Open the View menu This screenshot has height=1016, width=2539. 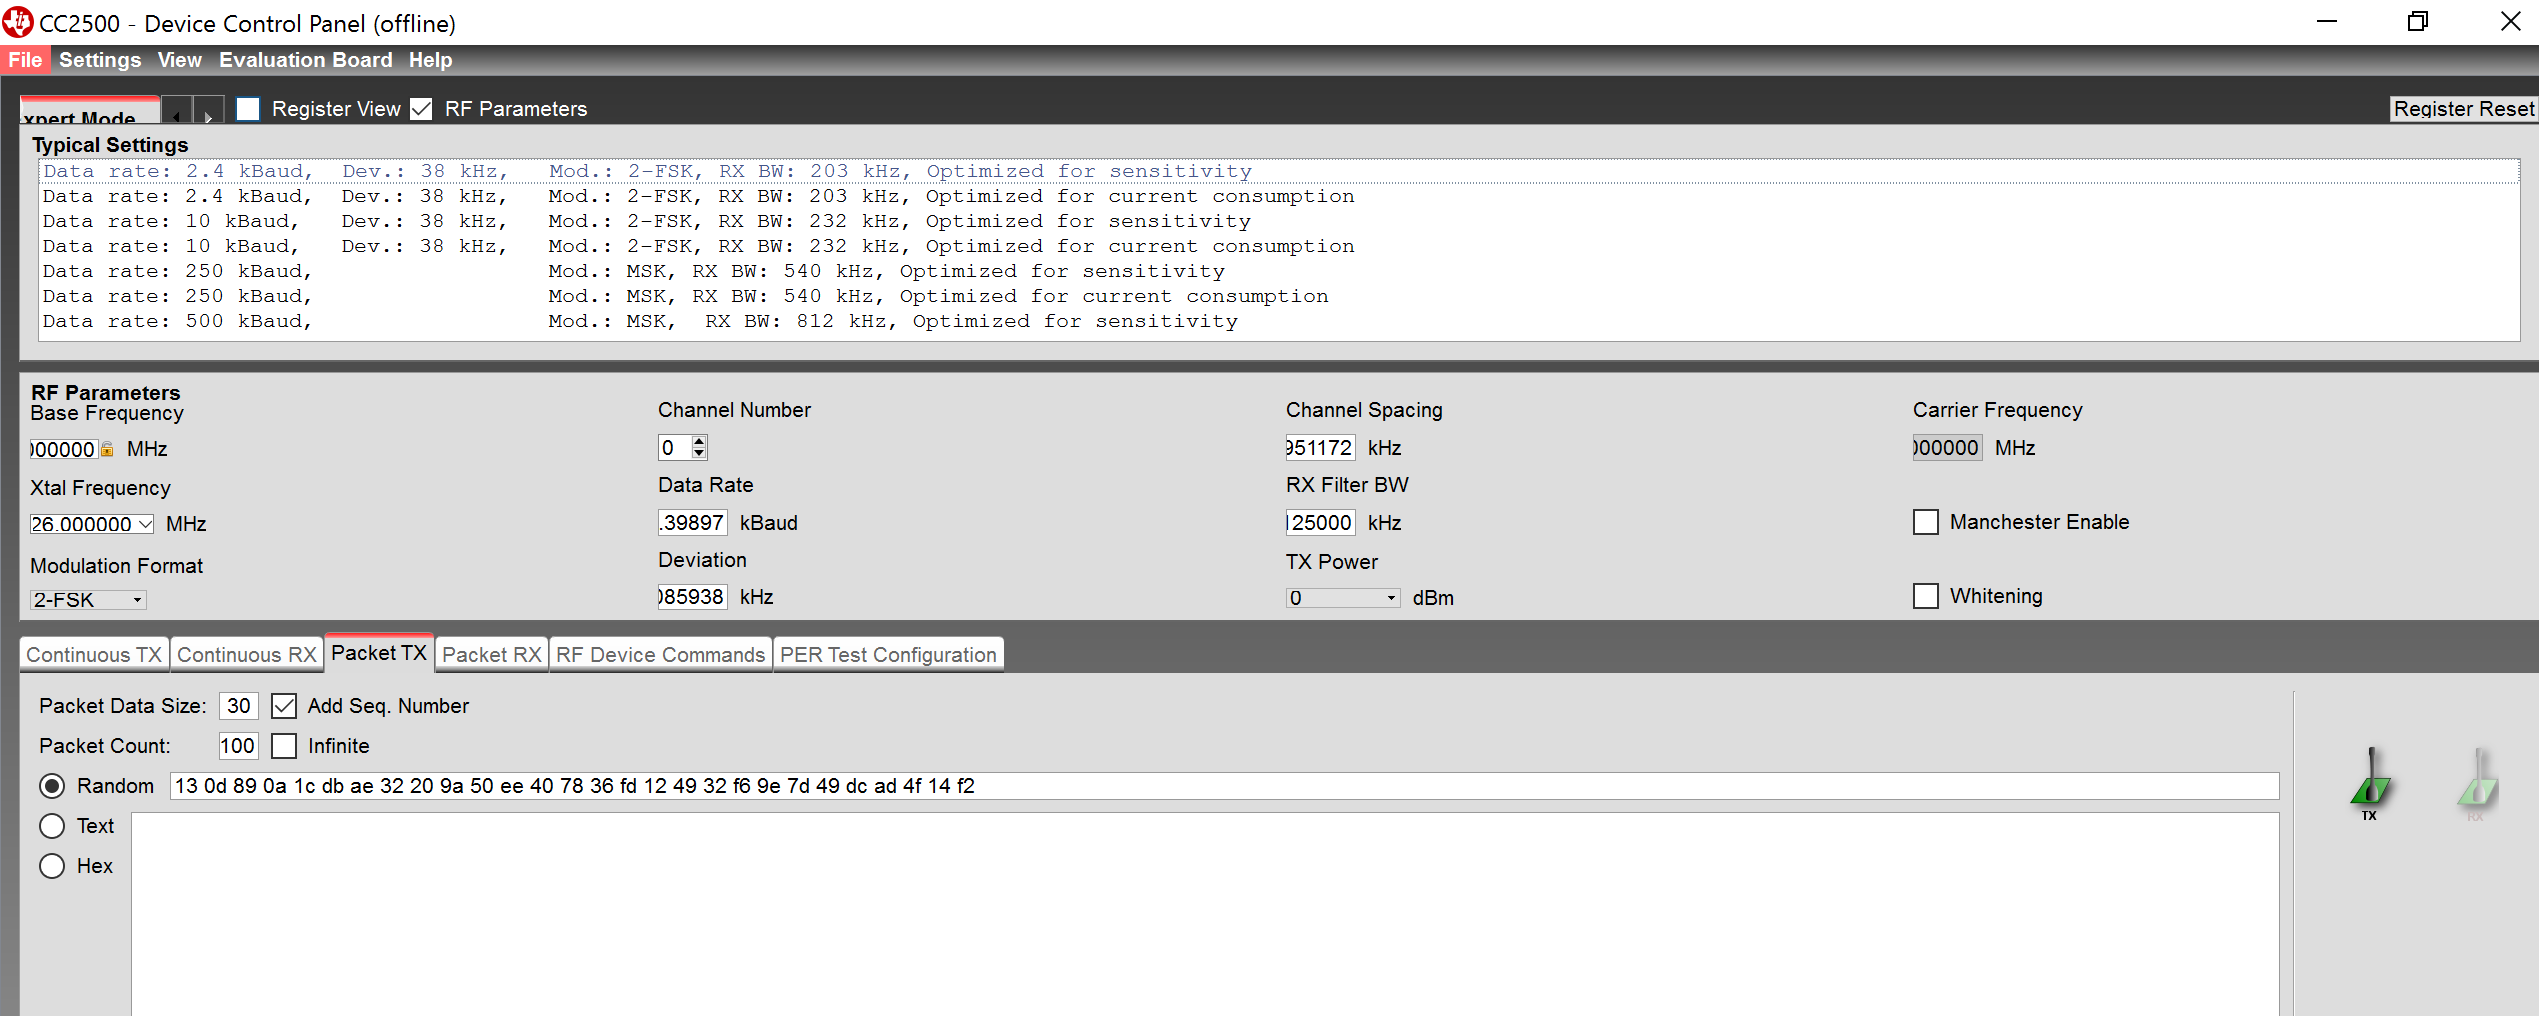(x=180, y=60)
